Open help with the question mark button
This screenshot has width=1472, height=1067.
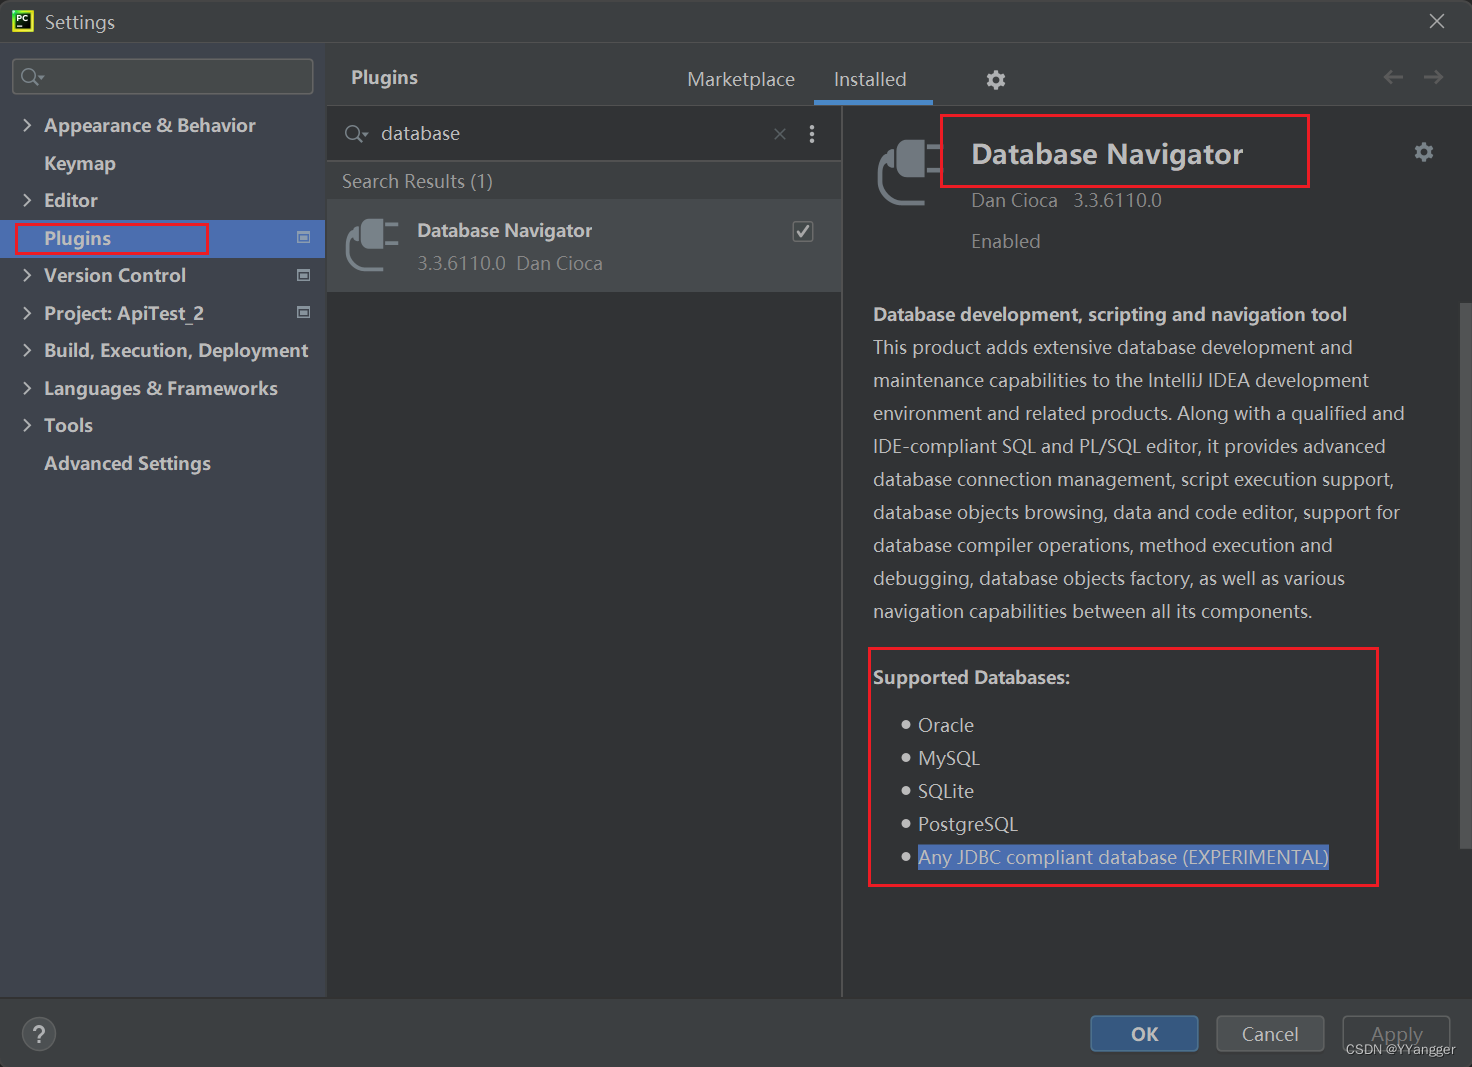(39, 1034)
